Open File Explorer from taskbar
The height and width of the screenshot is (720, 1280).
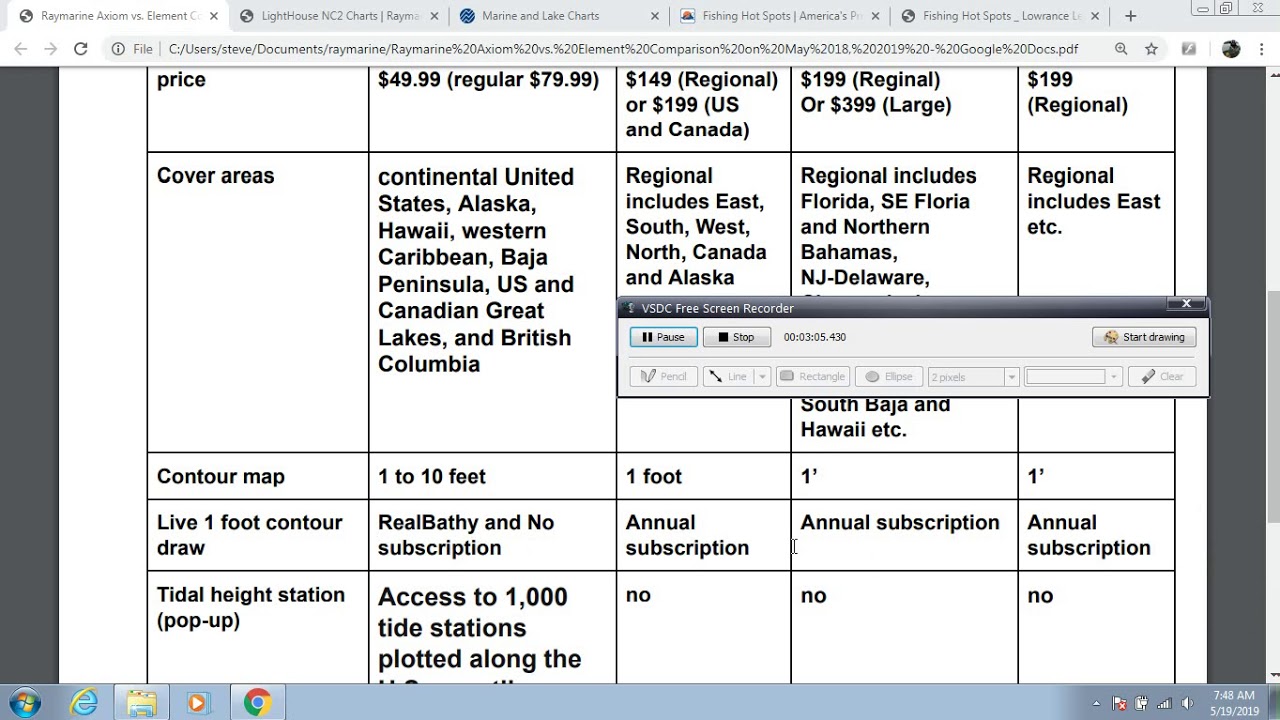pos(141,703)
